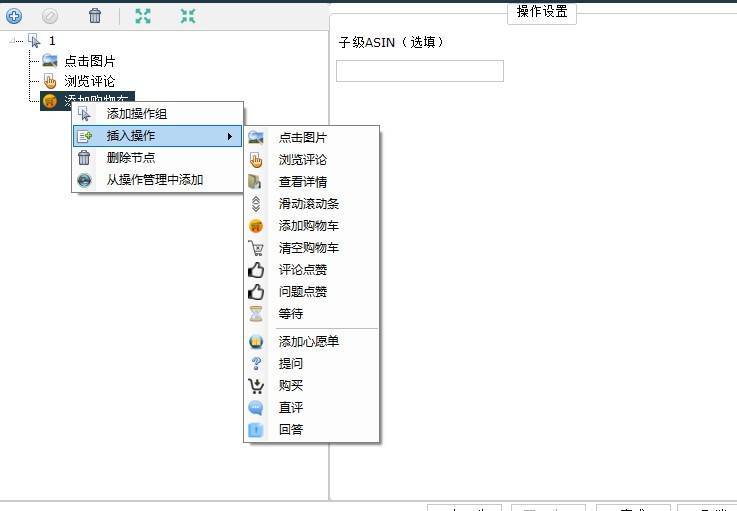Click the hourglass icon beside 等待
This screenshot has height=511, width=737.
click(256, 314)
